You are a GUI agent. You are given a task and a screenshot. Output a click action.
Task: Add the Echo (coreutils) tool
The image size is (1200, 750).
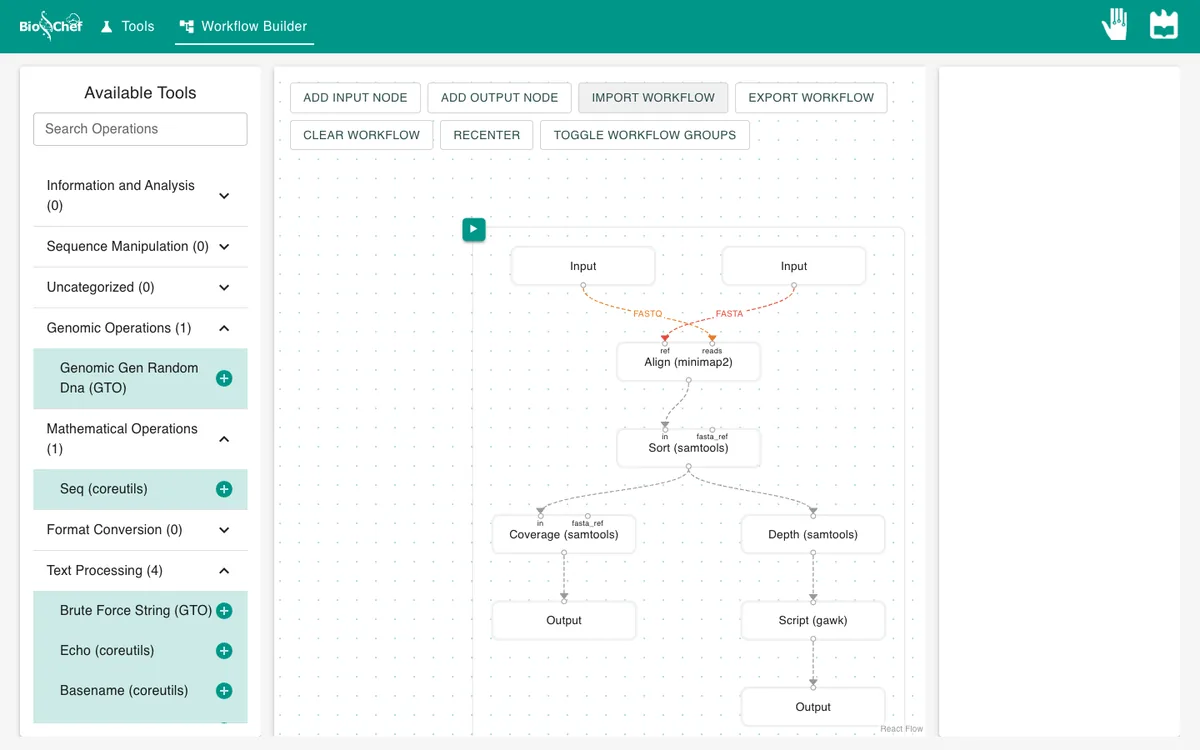click(224, 651)
